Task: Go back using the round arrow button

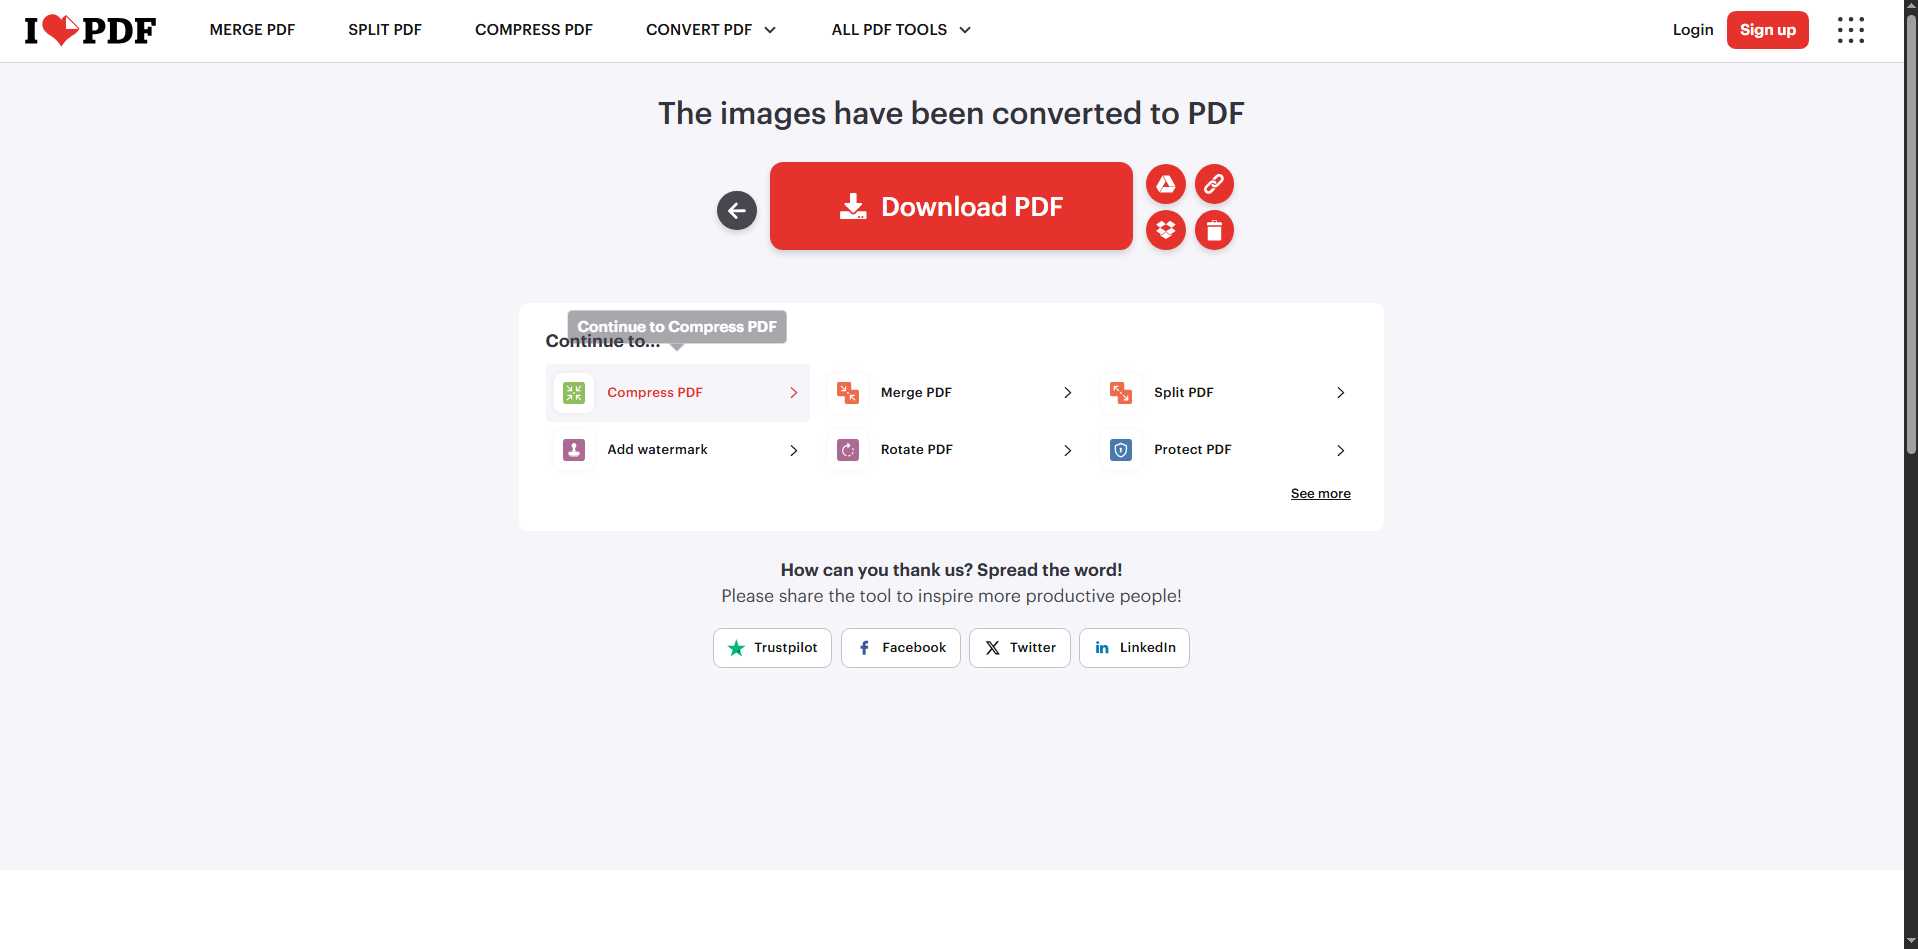Action: coord(737,210)
